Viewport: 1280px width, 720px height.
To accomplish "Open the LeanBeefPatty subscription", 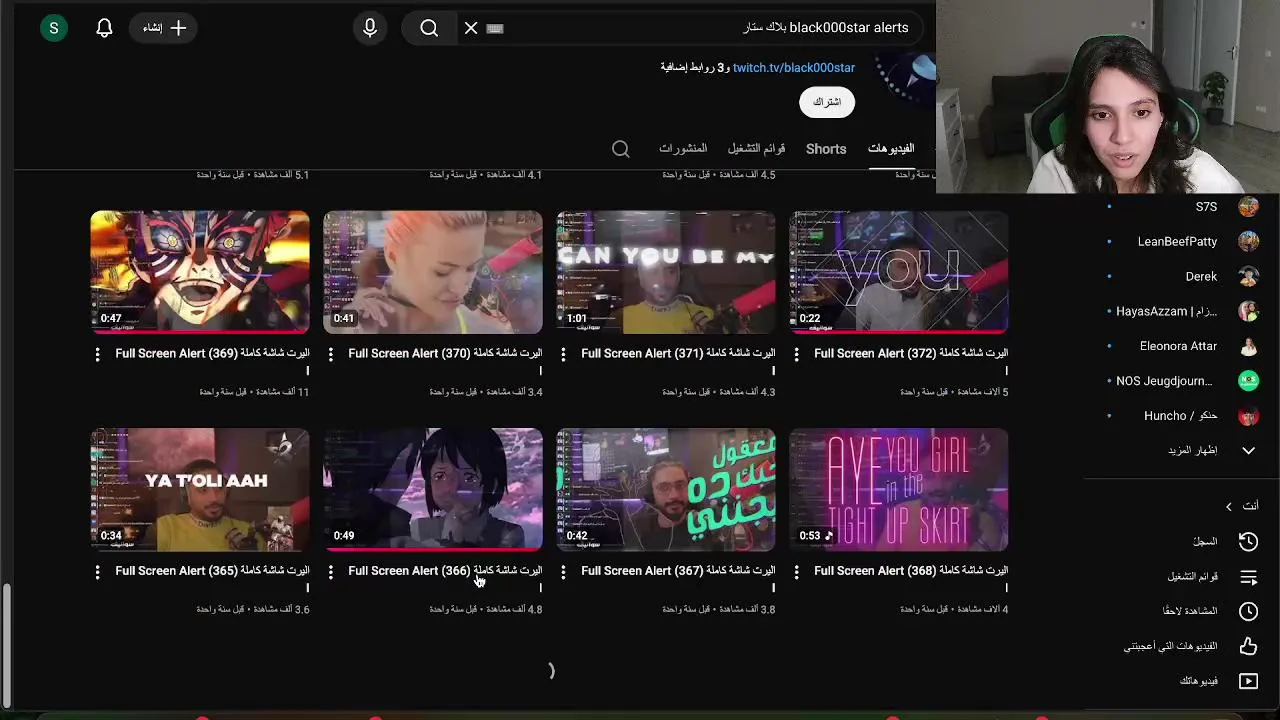I will point(1180,242).
